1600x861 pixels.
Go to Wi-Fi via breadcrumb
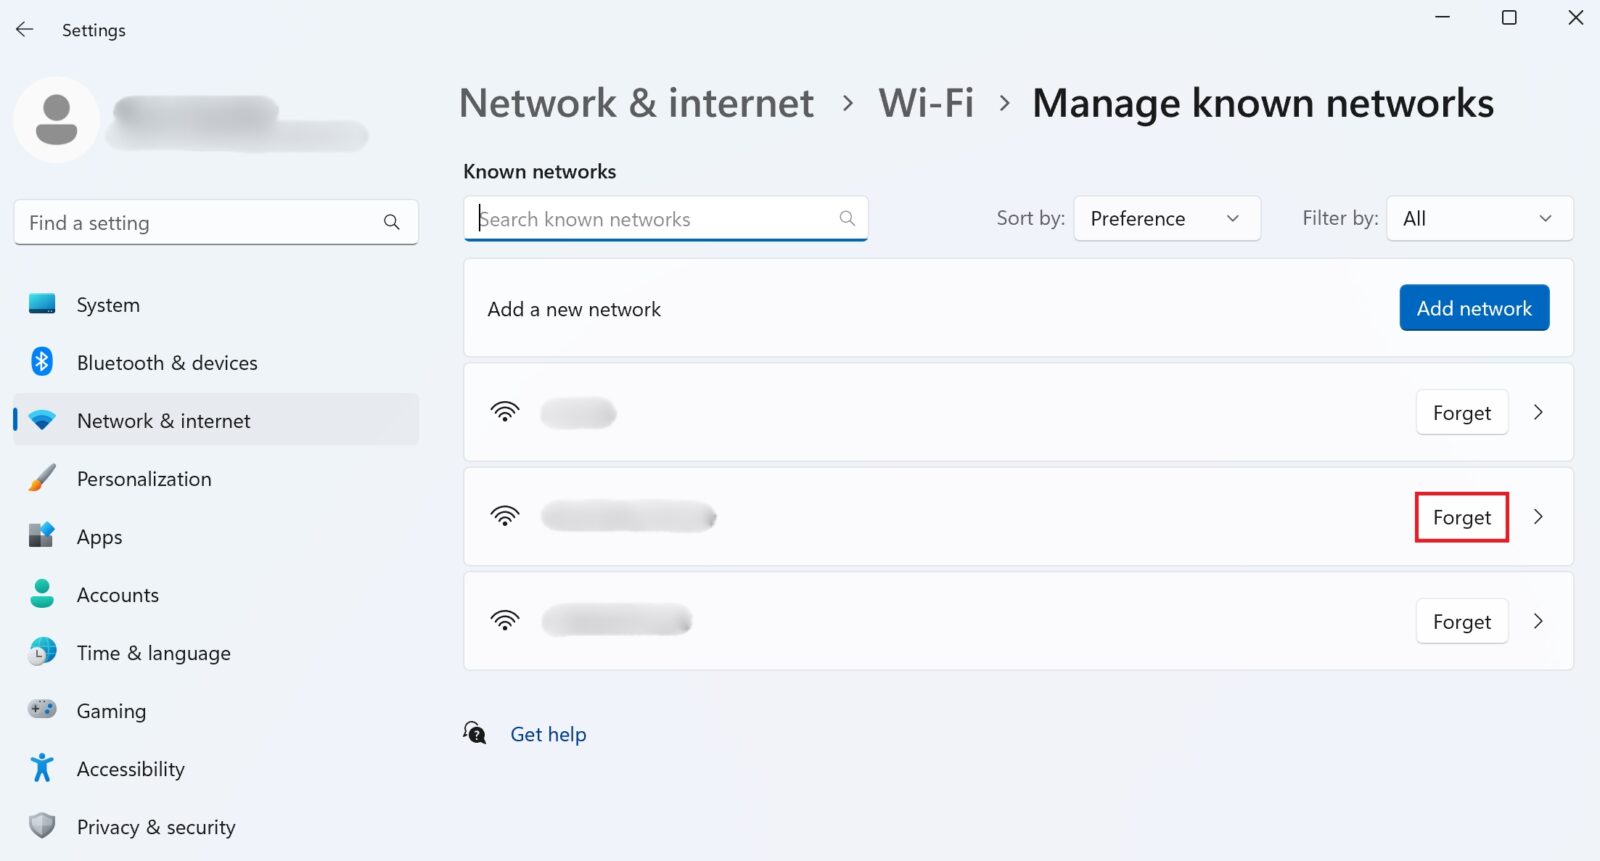coord(925,102)
